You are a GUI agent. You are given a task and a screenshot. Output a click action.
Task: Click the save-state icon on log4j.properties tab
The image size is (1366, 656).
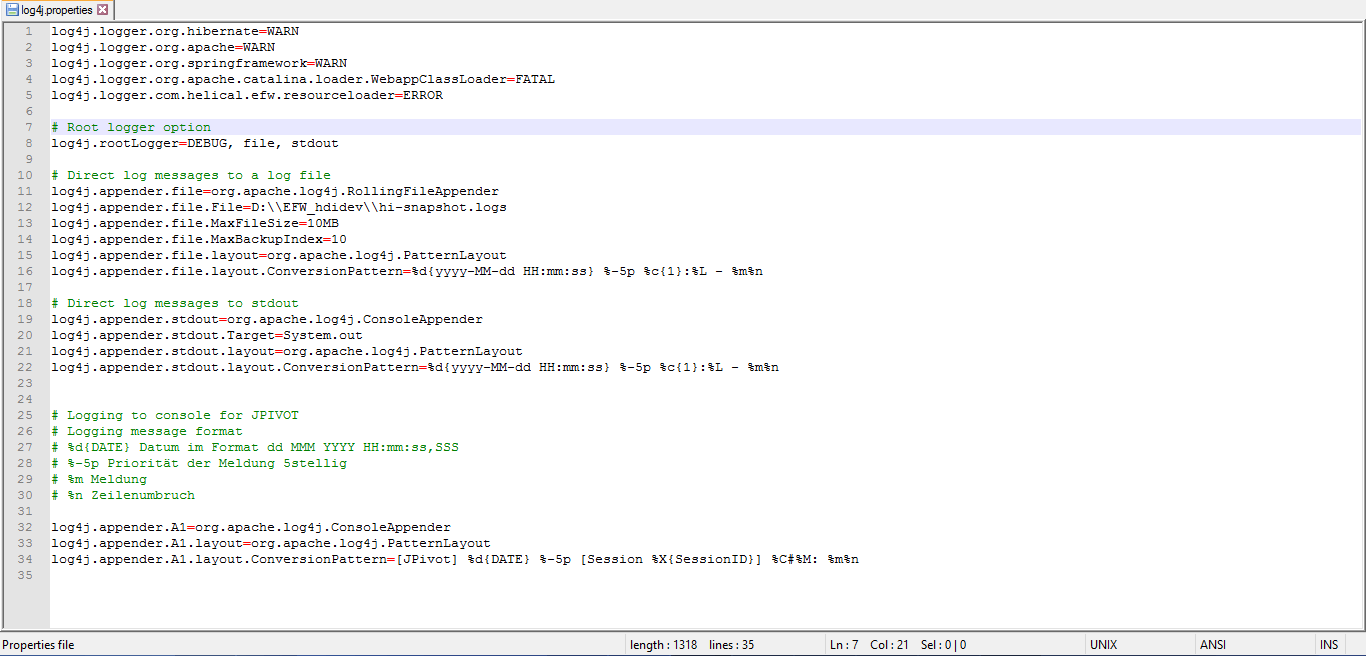[12, 10]
